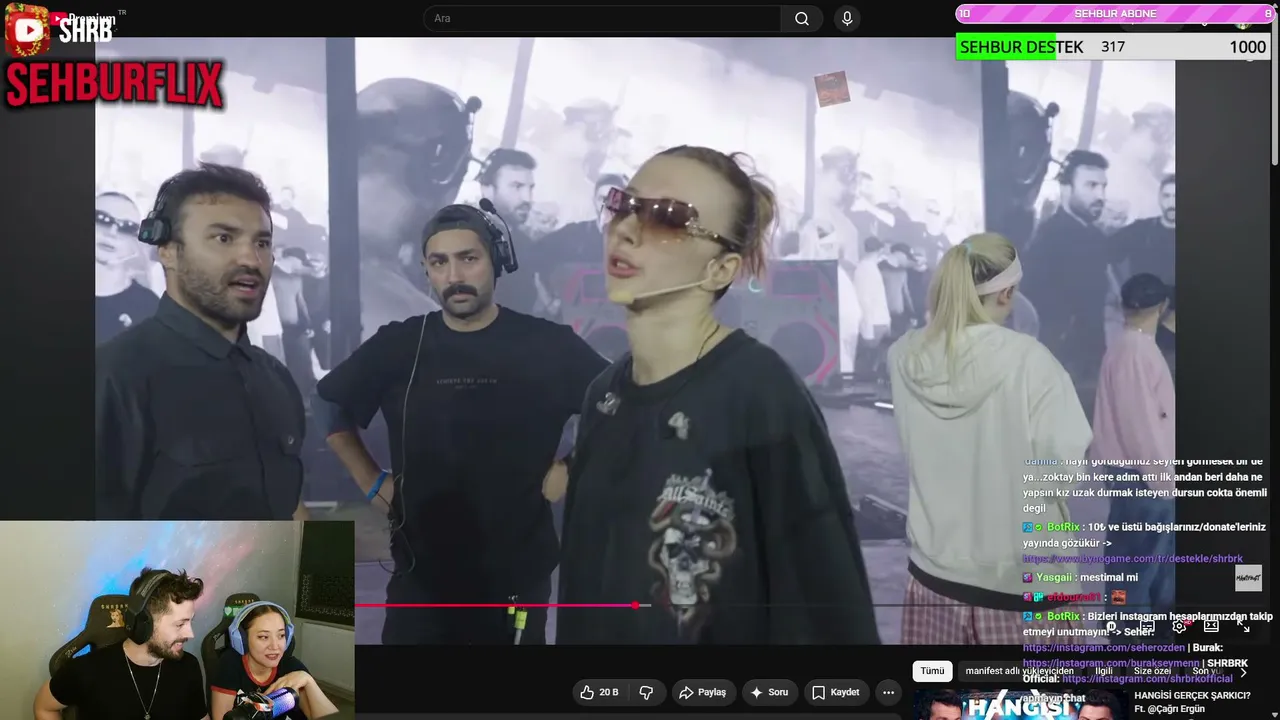Start voice search with microphone icon
Image resolution: width=1280 pixels, height=720 pixels.
(x=847, y=18)
